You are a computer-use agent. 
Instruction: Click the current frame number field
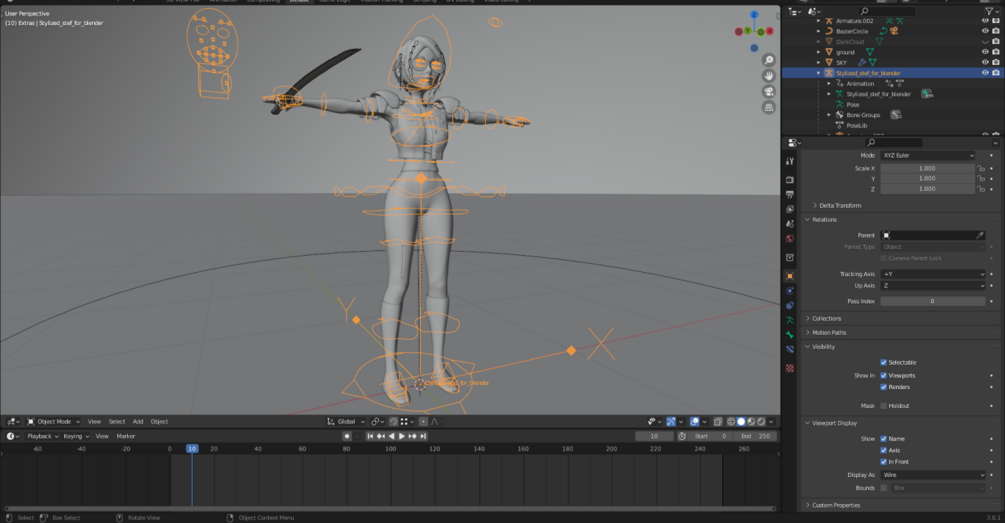coord(654,436)
